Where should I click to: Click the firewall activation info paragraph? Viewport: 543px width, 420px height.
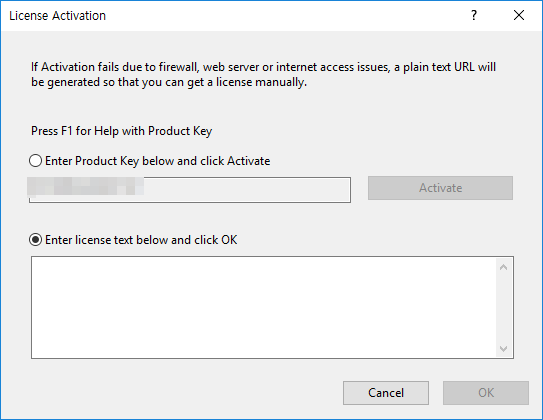pos(263,74)
